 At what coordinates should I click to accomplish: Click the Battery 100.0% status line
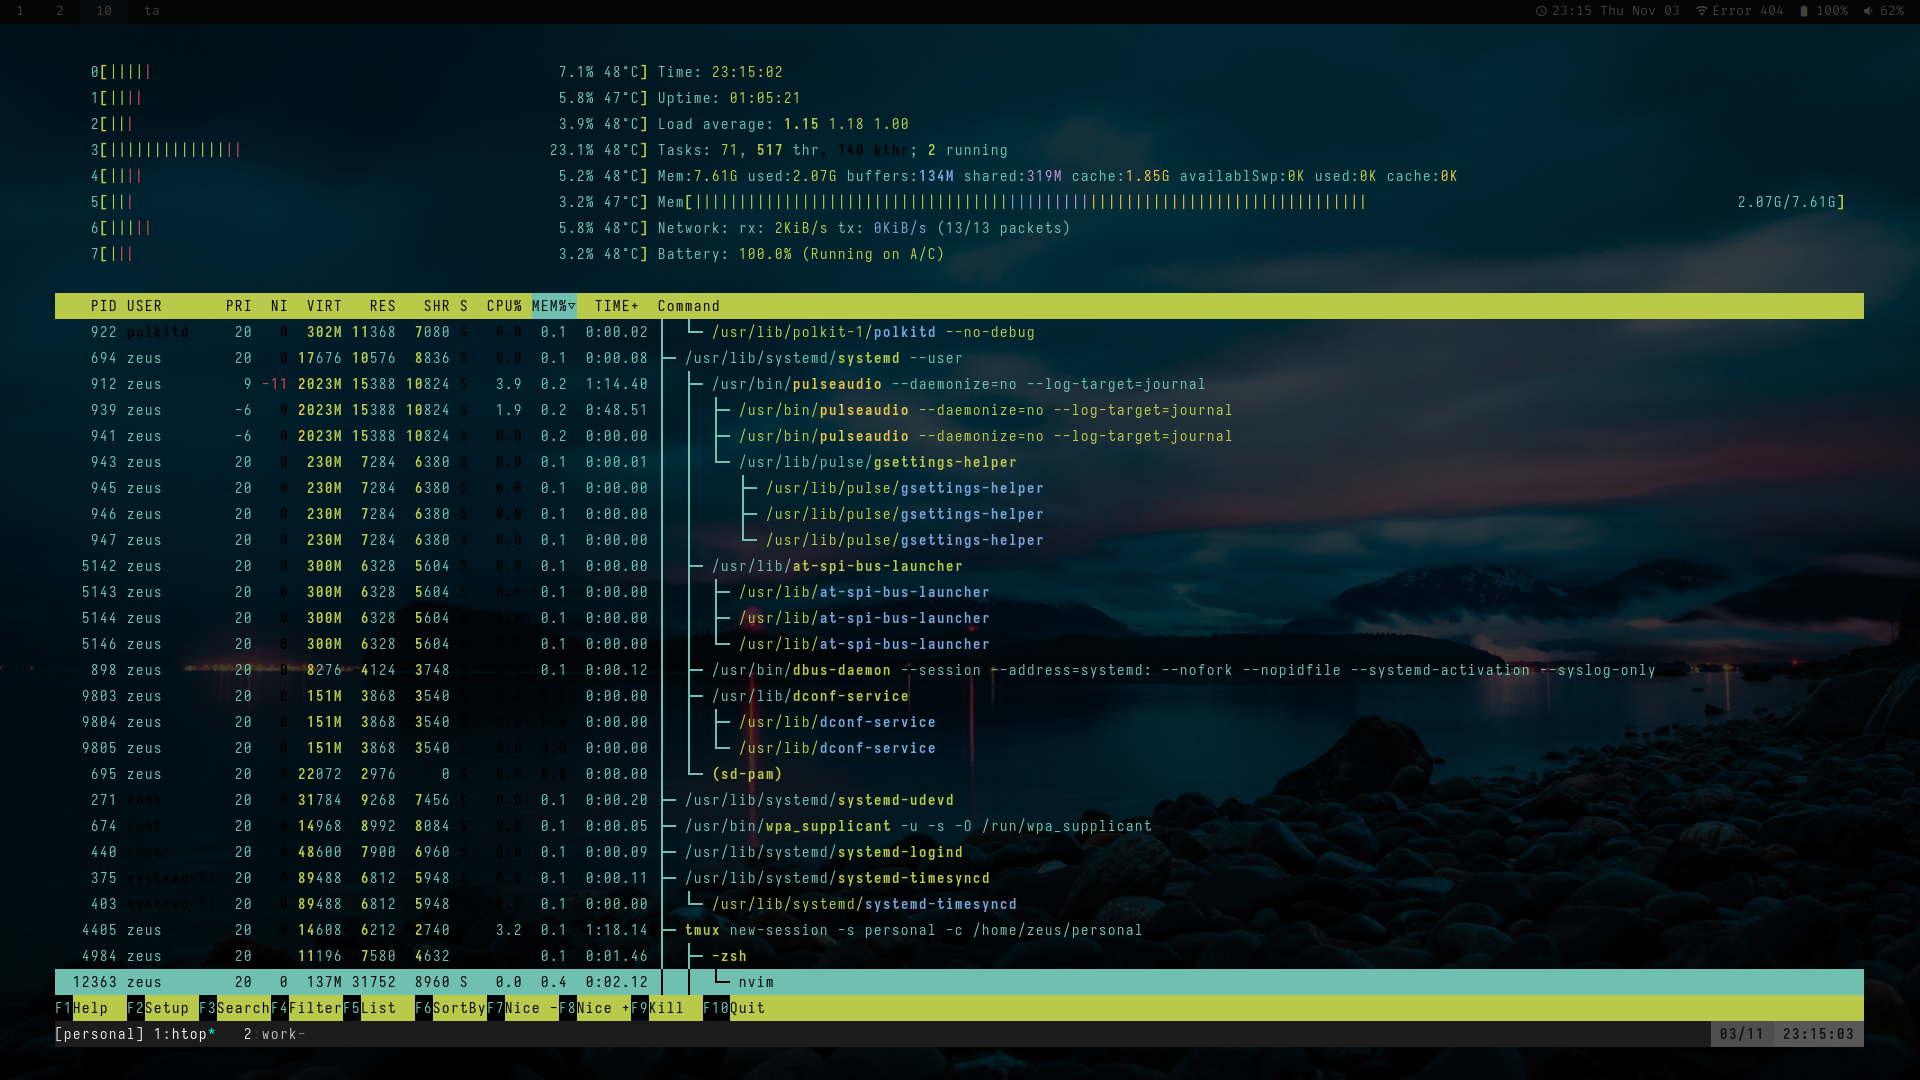coord(801,254)
